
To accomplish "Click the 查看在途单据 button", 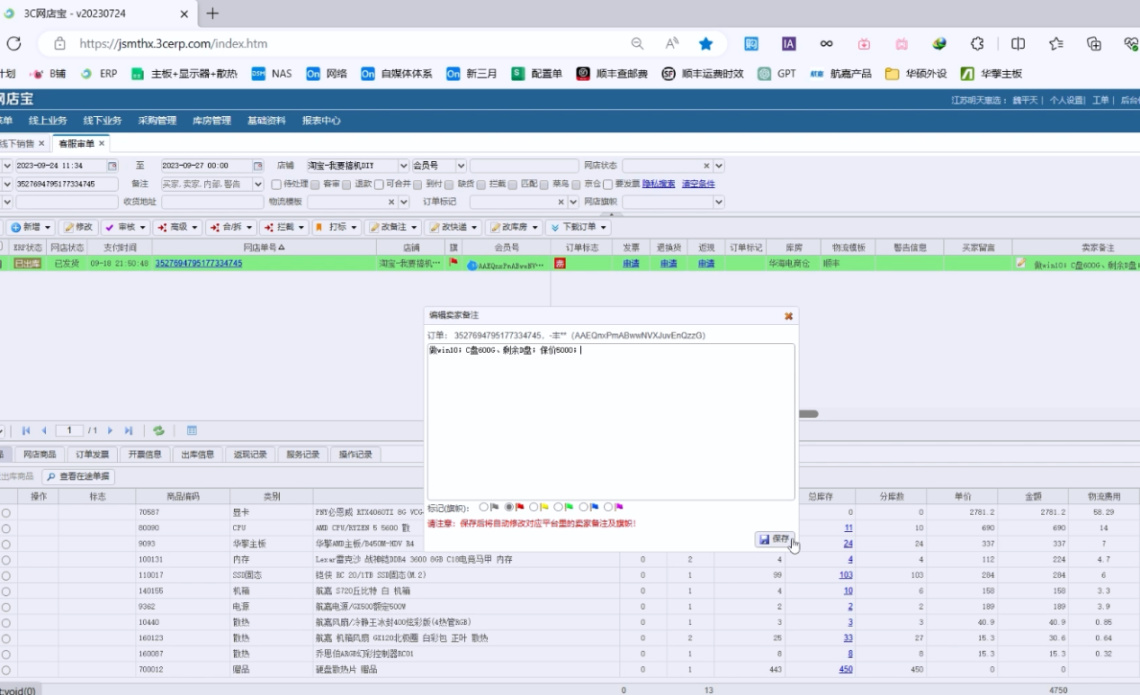I will 79,476.
